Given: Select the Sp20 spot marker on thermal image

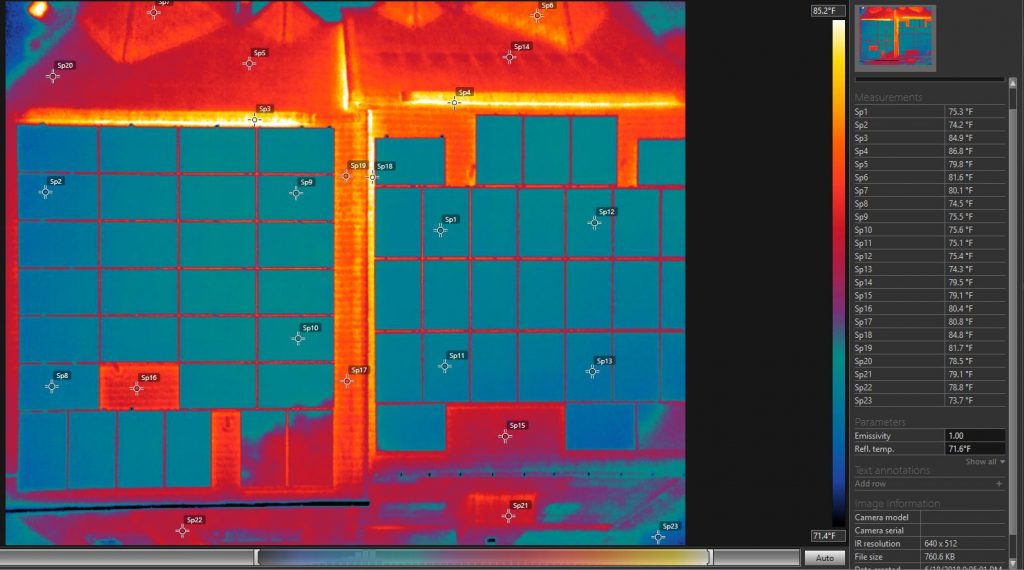Looking at the screenshot, I should (x=53, y=76).
